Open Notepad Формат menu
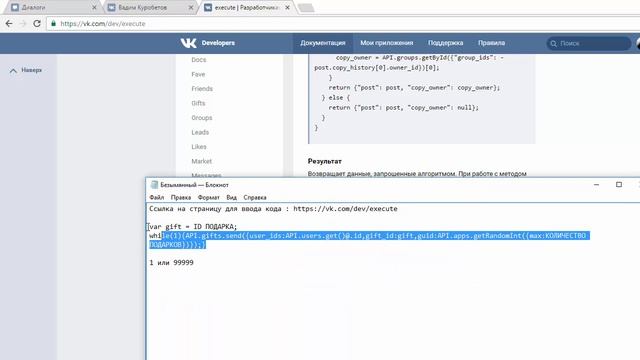 [209, 198]
